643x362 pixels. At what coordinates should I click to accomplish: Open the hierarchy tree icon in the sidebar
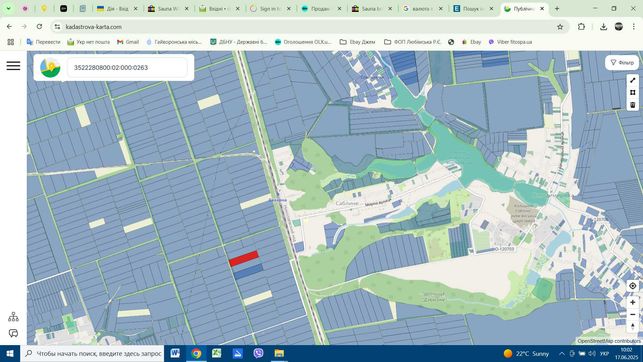[13, 316]
